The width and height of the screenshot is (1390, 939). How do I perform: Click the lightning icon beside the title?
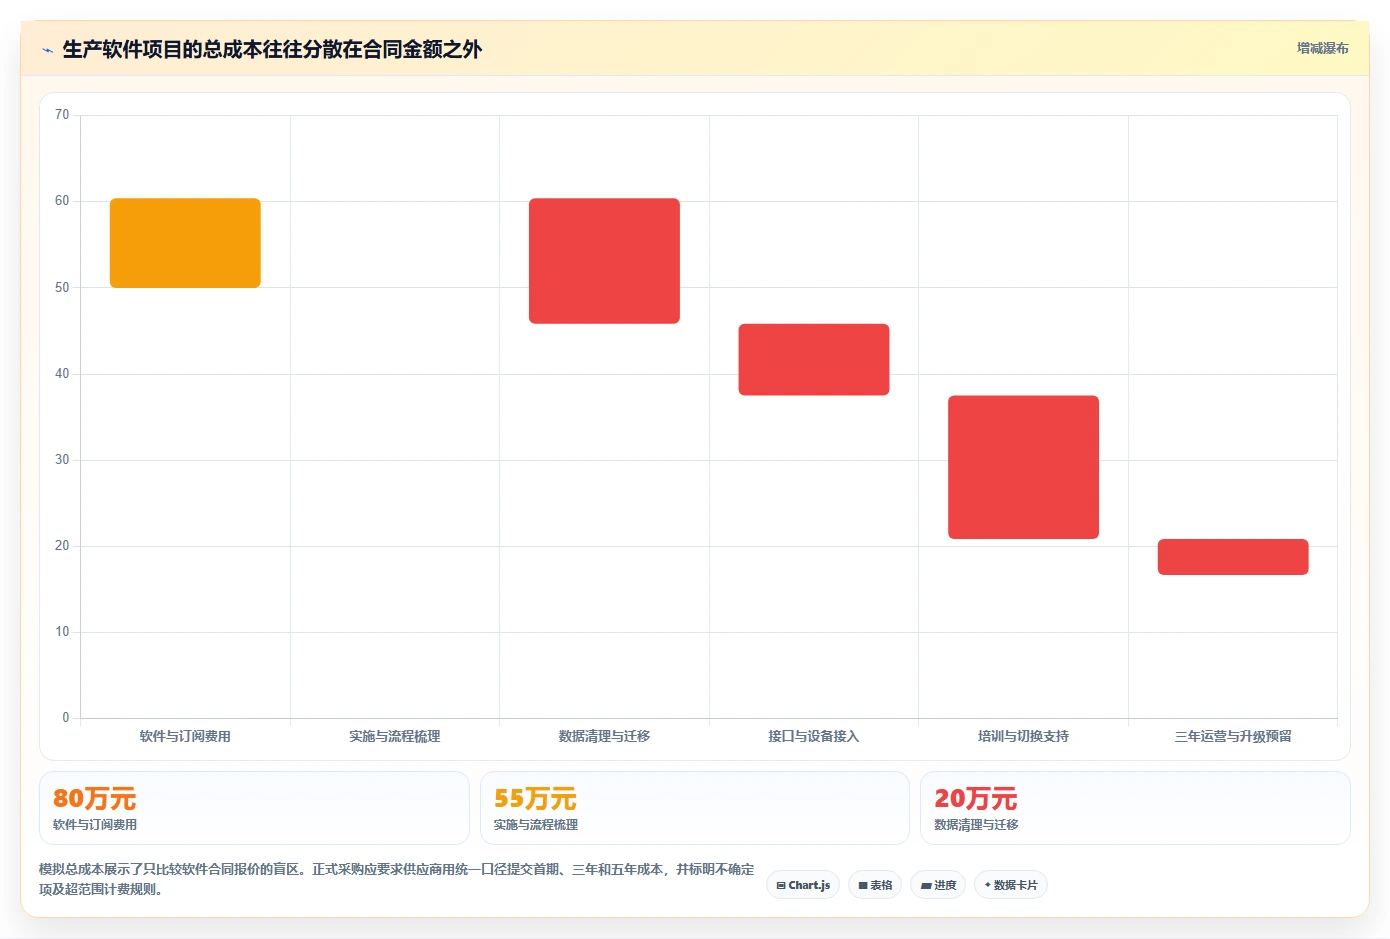47,50
